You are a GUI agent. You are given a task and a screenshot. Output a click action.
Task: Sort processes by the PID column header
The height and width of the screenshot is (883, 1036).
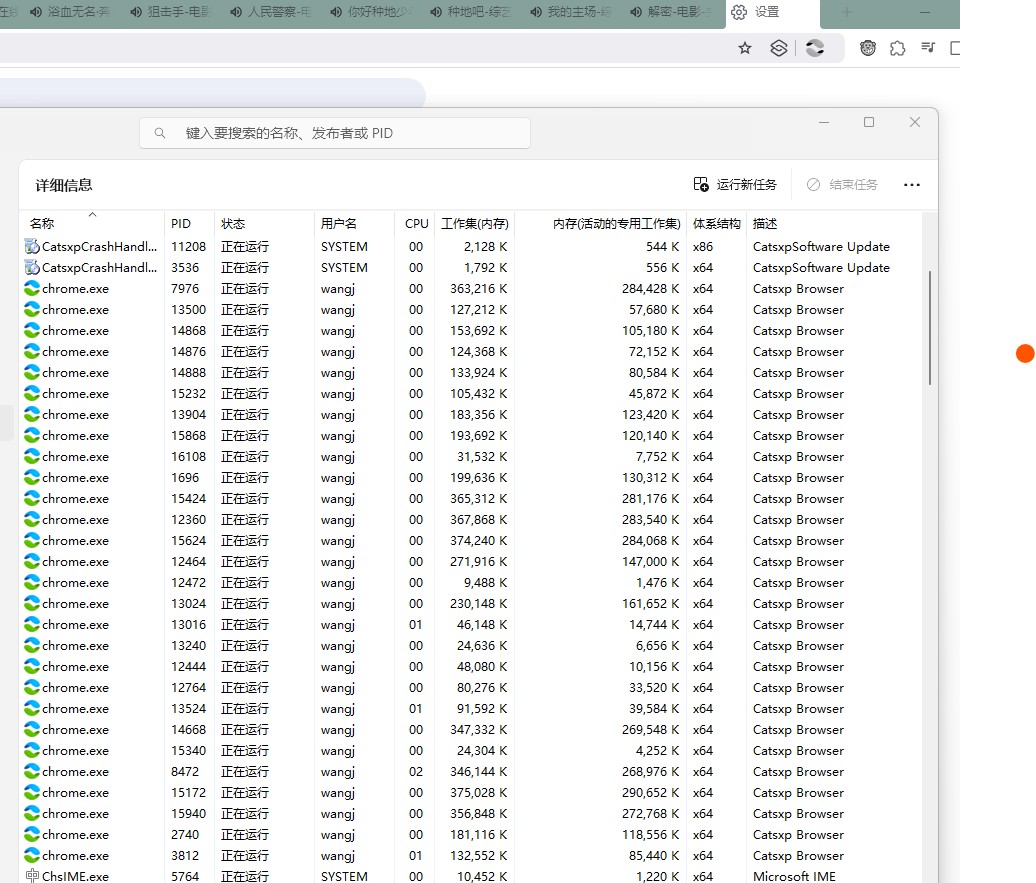[x=189, y=223]
